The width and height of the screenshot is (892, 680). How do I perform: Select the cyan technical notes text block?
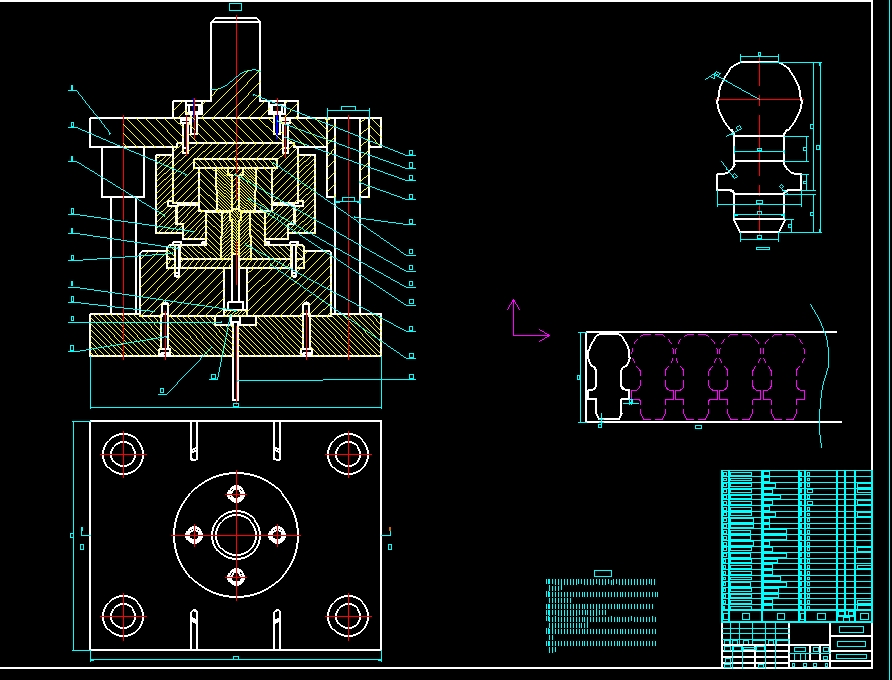[x=602, y=615]
